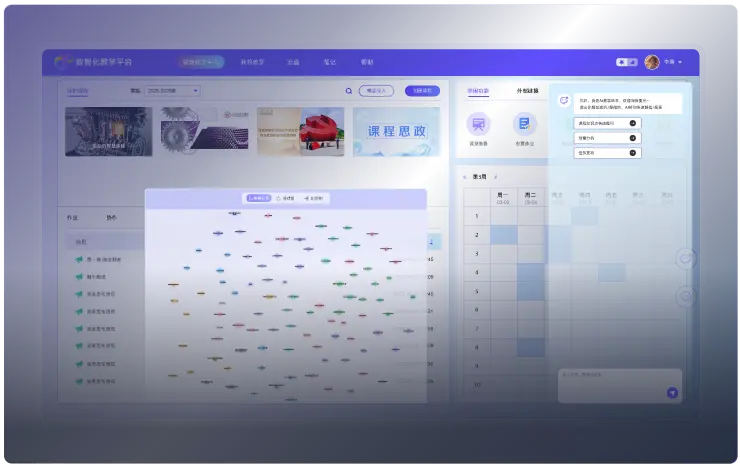Open the 课程思政 course thumbnail
This screenshot has height=468, width=740.
395,131
